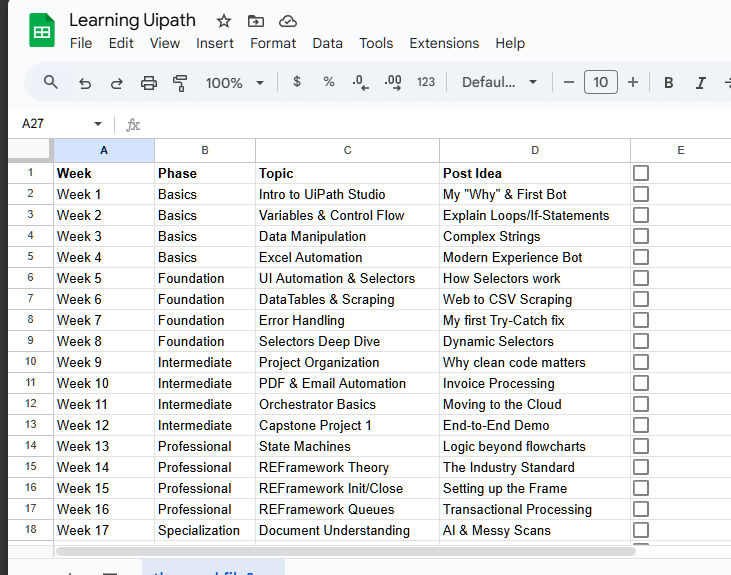Screen dimensions: 731x575
Task: Select cell 'How Selectors work'
Action: pyautogui.click(x=535, y=278)
